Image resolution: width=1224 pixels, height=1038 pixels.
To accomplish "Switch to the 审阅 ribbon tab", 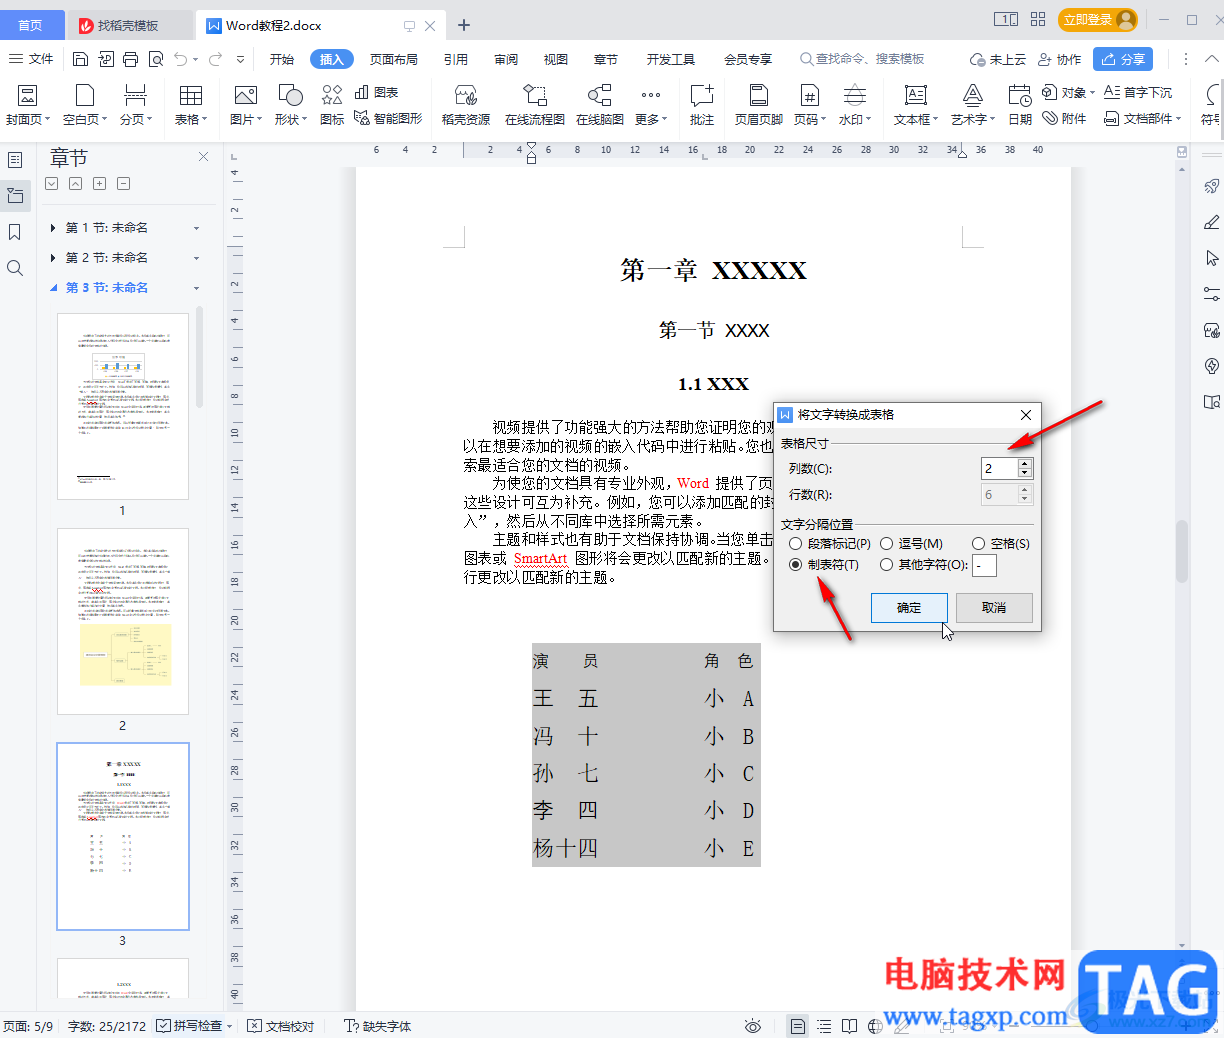I will tap(506, 59).
